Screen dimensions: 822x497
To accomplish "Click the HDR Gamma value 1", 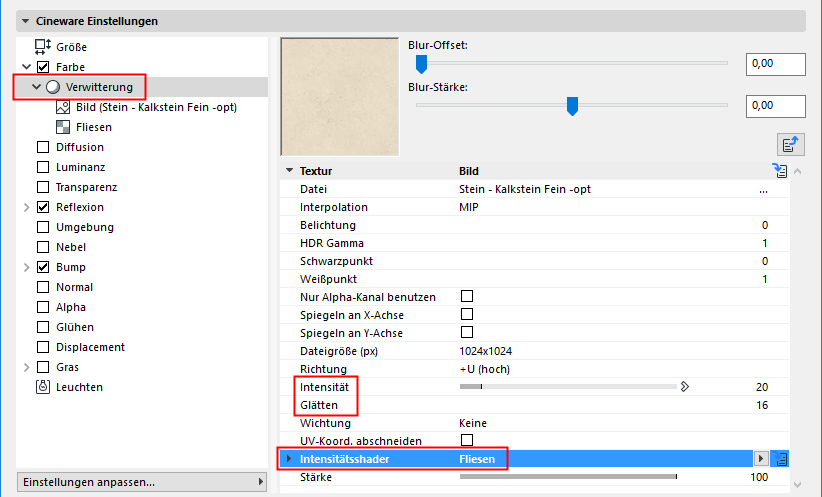I will 764,243.
